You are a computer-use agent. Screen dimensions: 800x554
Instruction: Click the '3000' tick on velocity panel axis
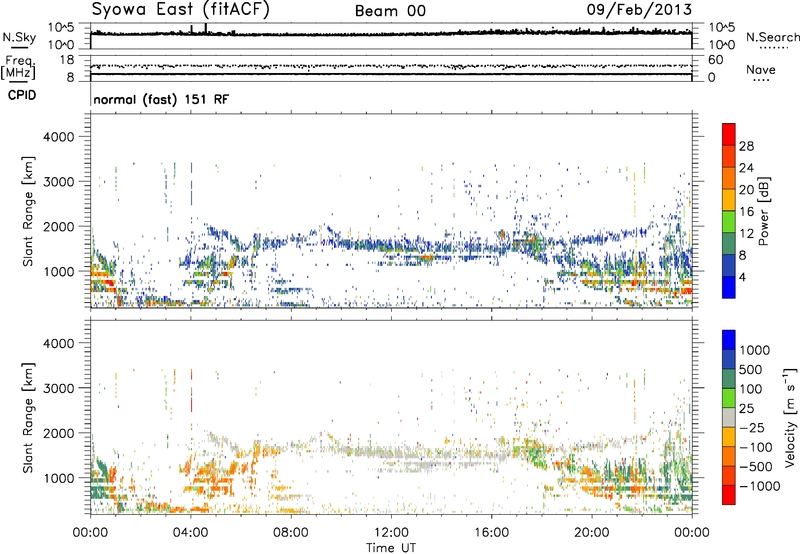[x=58, y=388]
